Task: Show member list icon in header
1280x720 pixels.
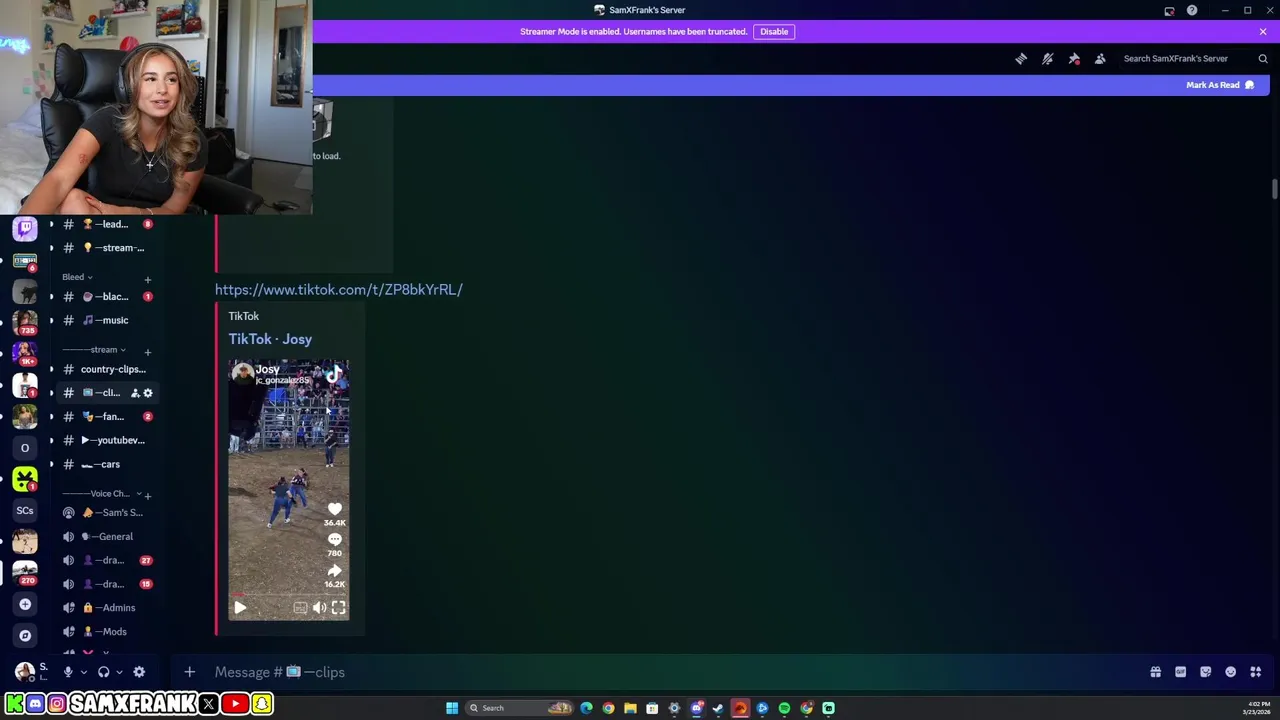Action: 1100,59
